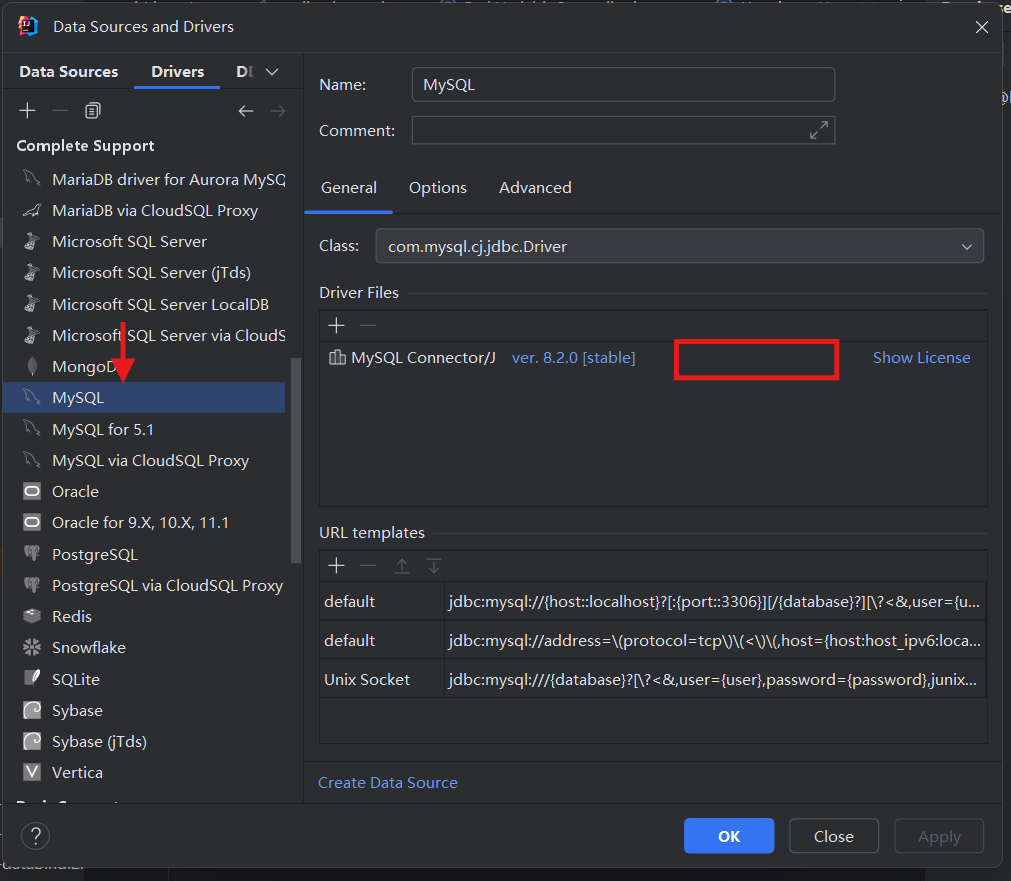
Task: Click the MySQL Connector/J library icon
Action: click(x=337, y=357)
